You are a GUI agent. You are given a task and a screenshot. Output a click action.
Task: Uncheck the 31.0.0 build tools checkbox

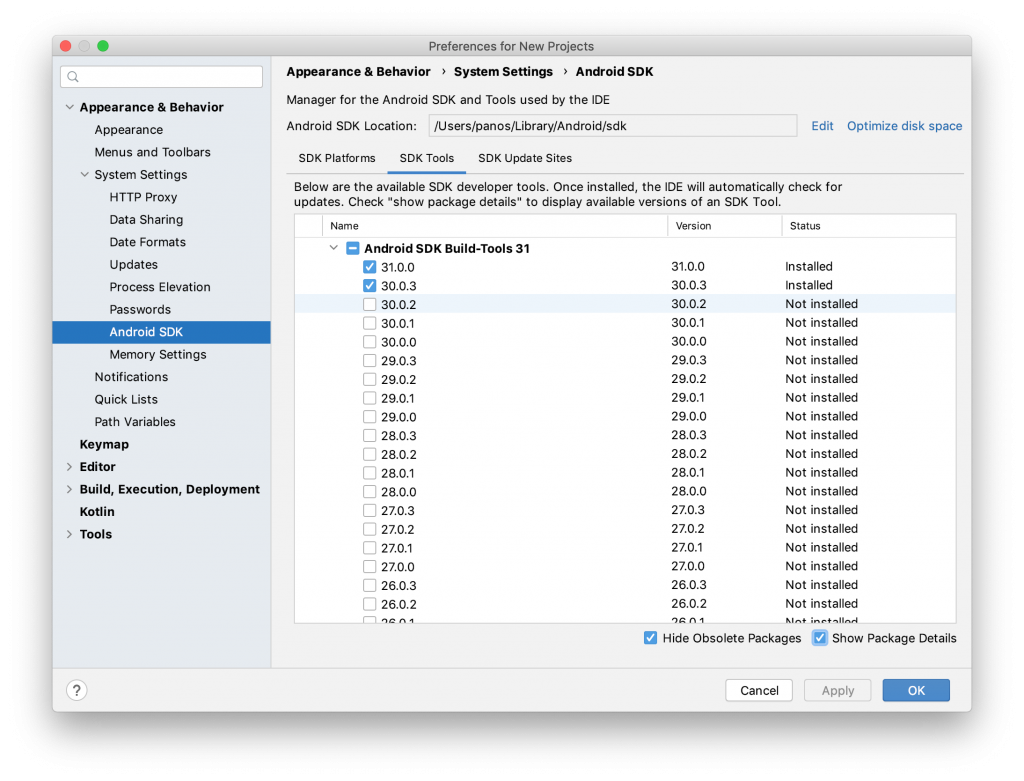click(x=370, y=267)
